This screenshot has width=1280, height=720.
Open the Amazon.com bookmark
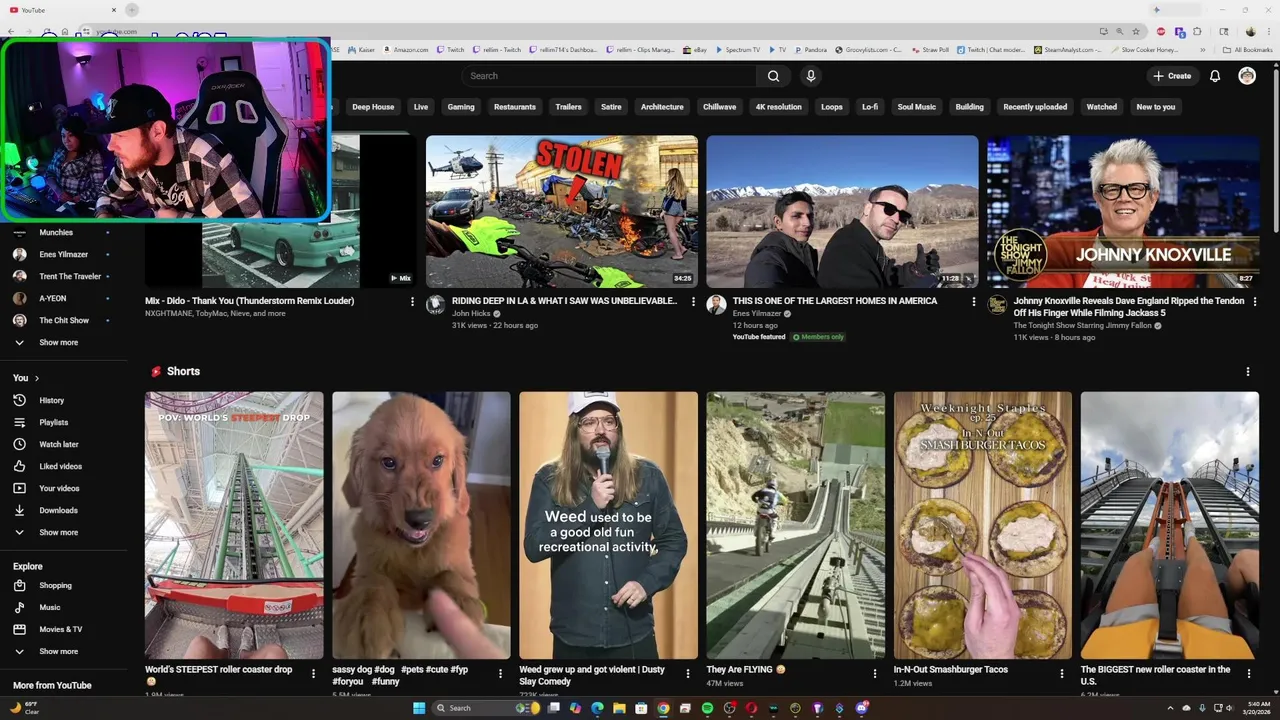click(x=406, y=49)
